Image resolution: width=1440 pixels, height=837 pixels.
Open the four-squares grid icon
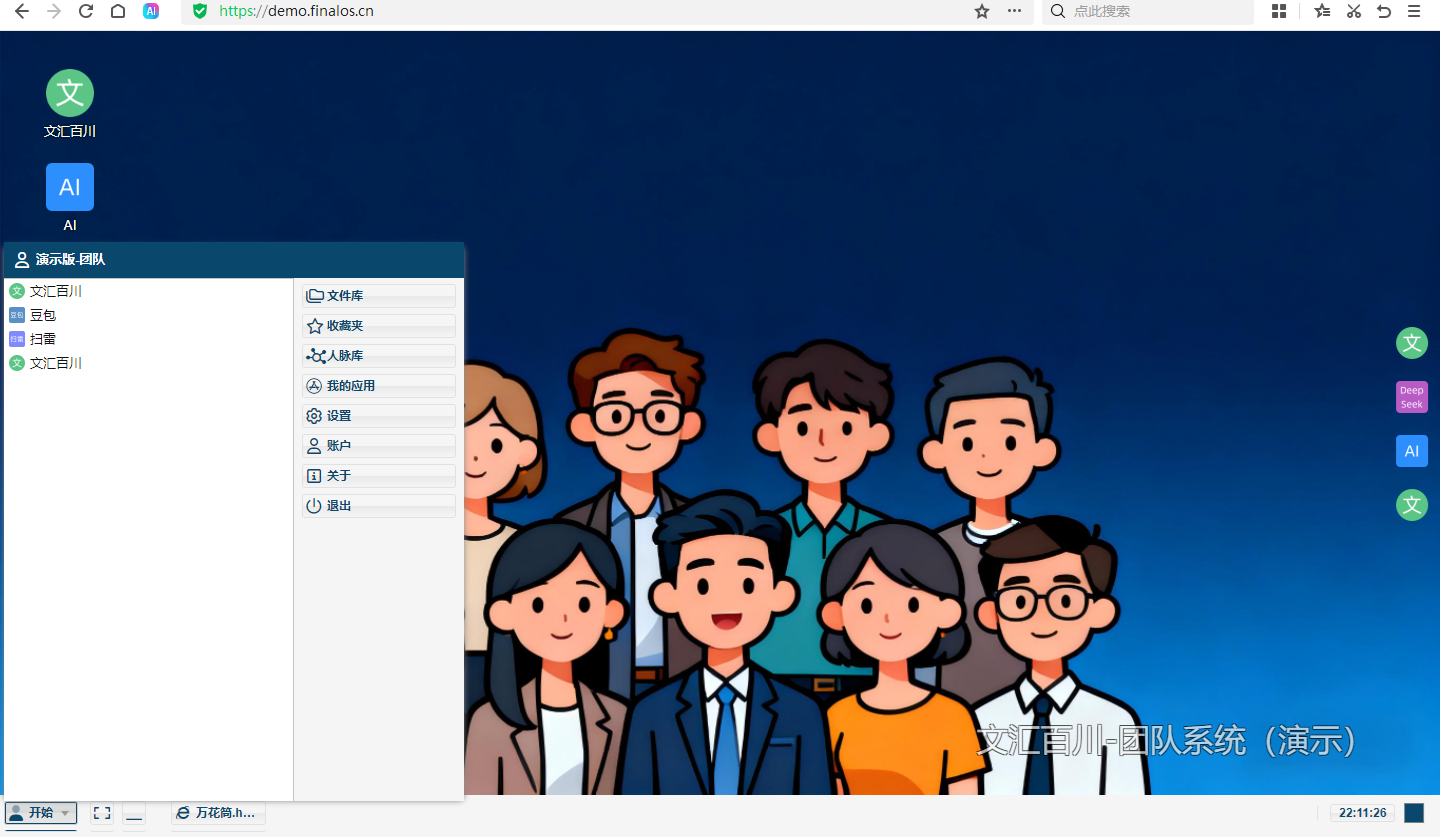(x=1279, y=11)
